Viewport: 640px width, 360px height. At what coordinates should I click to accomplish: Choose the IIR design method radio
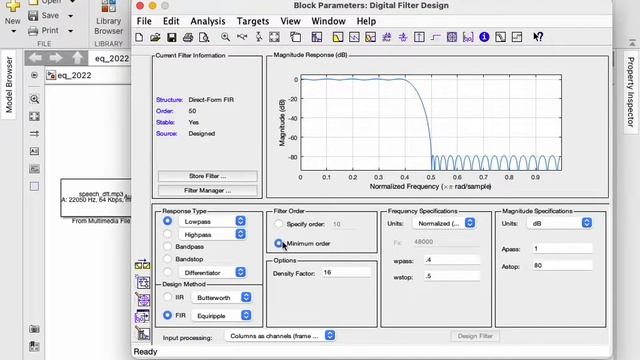(x=167, y=297)
